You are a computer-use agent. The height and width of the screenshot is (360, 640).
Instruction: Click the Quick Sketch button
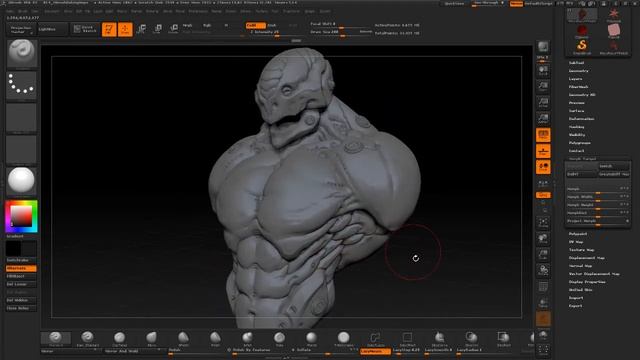[85, 29]
